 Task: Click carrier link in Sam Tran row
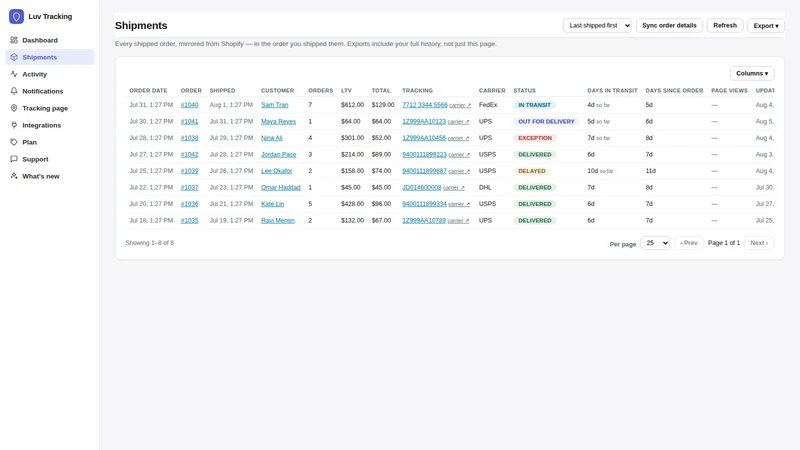tap(460, 106)
